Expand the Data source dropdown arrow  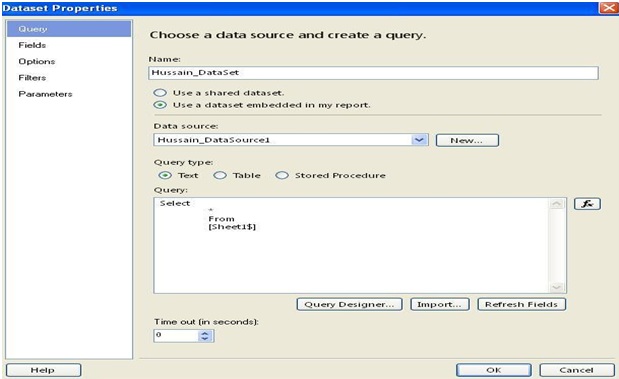point(419,140)
